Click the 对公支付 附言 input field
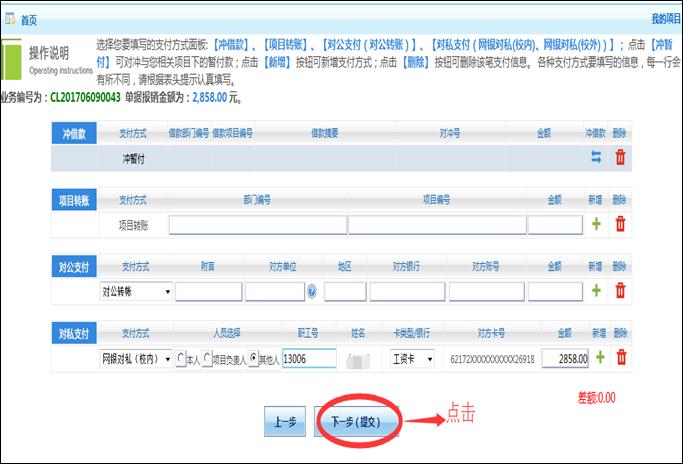 pyautogui.click(x=209, y=291)
